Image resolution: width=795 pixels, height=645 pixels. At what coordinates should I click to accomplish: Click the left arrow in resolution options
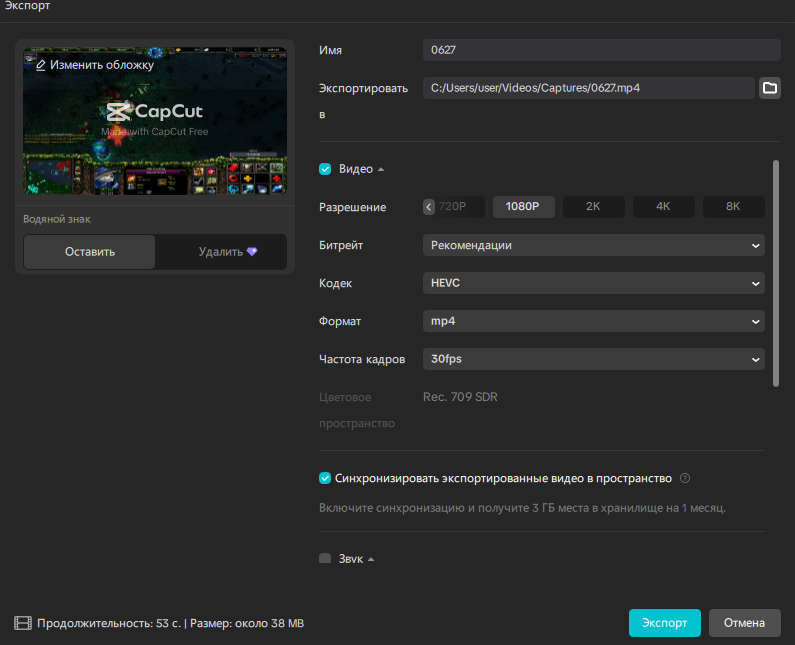(x=429, y=207)
